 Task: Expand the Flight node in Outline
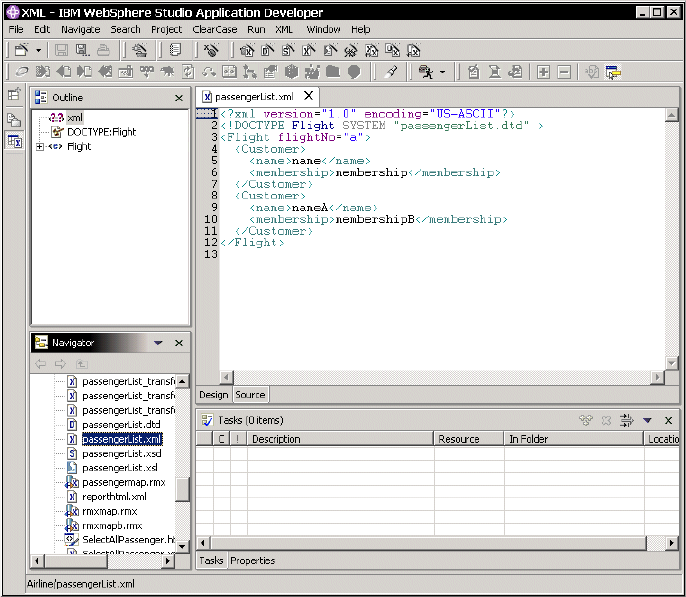pos(40,147)
